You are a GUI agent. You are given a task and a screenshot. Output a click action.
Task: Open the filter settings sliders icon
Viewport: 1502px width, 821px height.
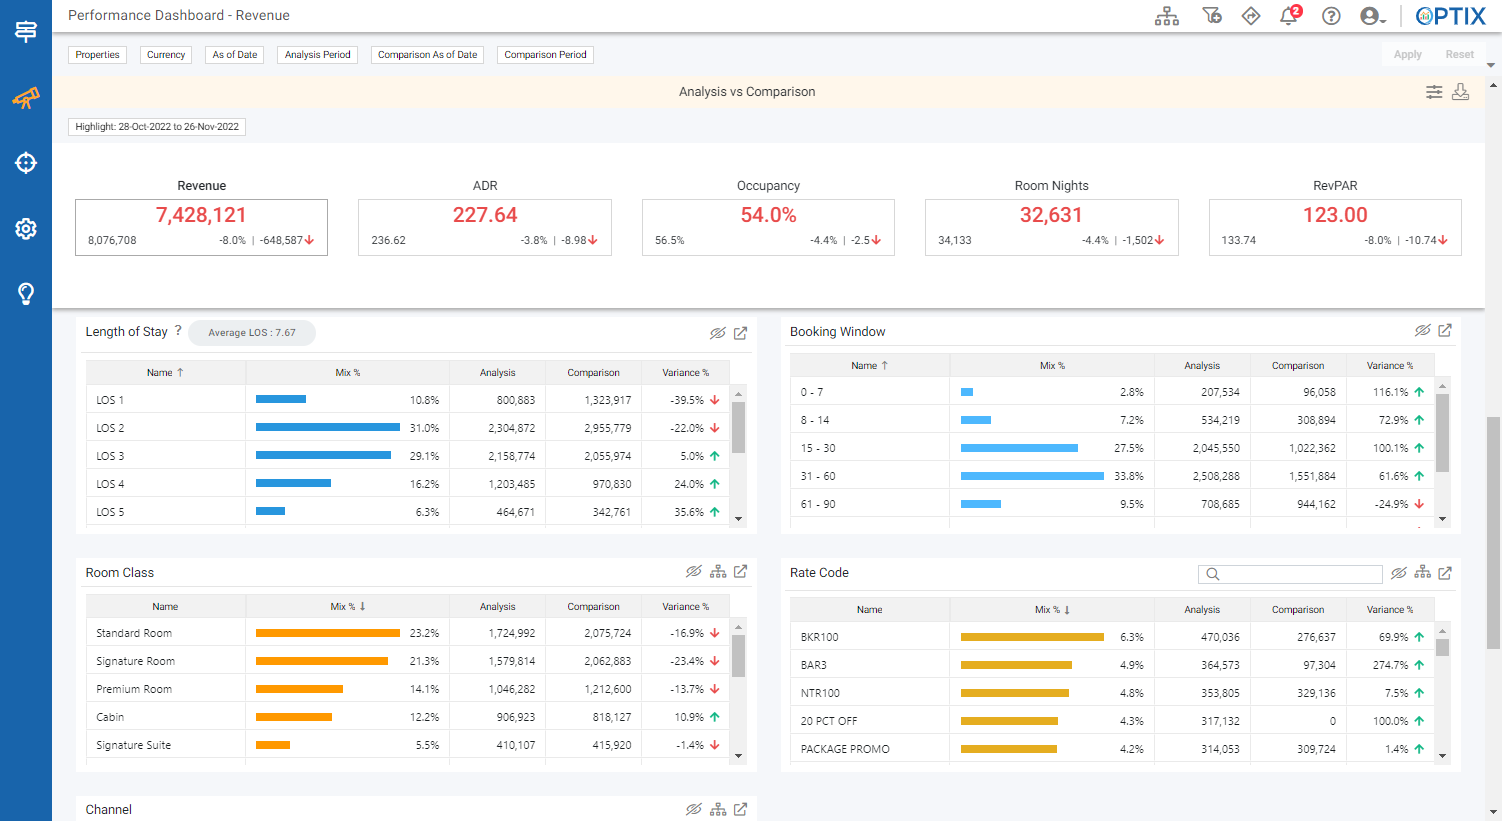[1434, 92]
